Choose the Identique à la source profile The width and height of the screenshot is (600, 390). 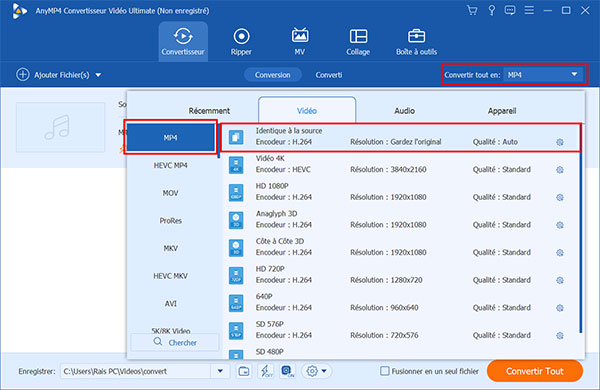(401, 137)
